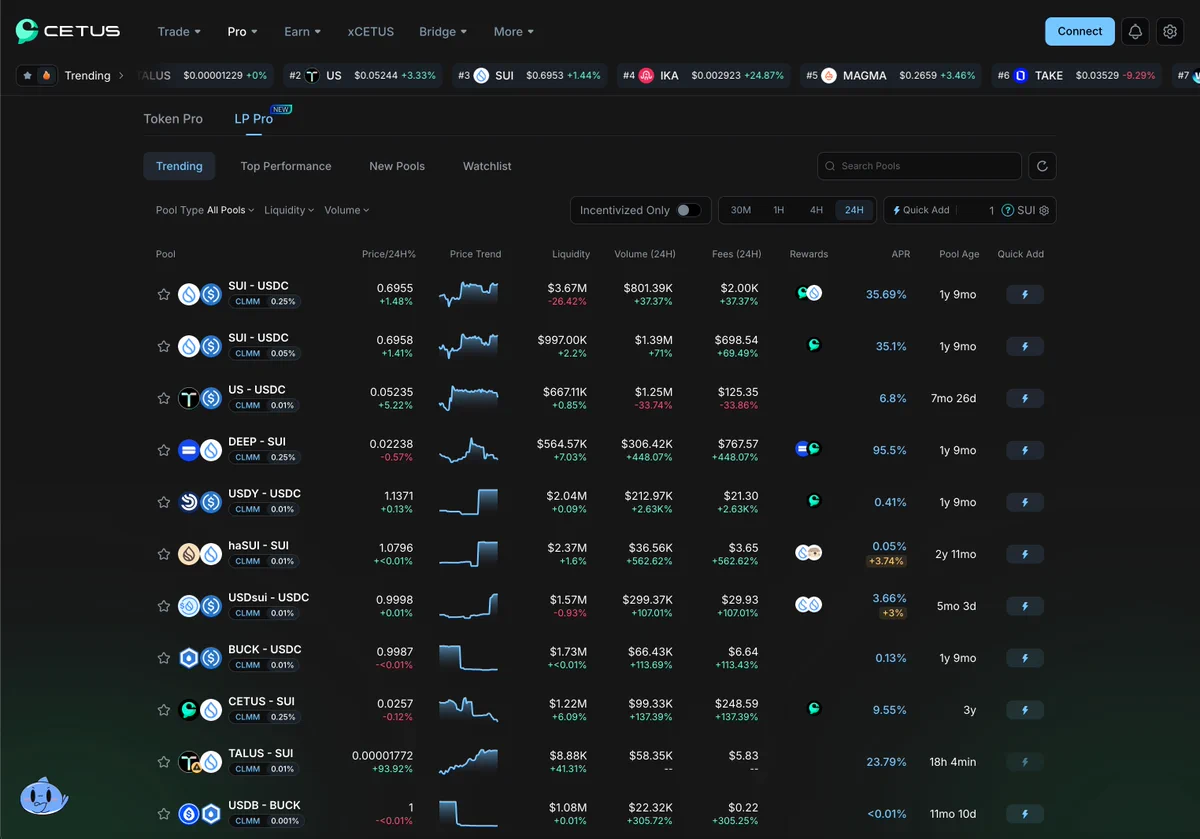Quick add lightning for BUCK - USDC
The height and width of the screenshot is (839, 1200).
coord(1024,658)
